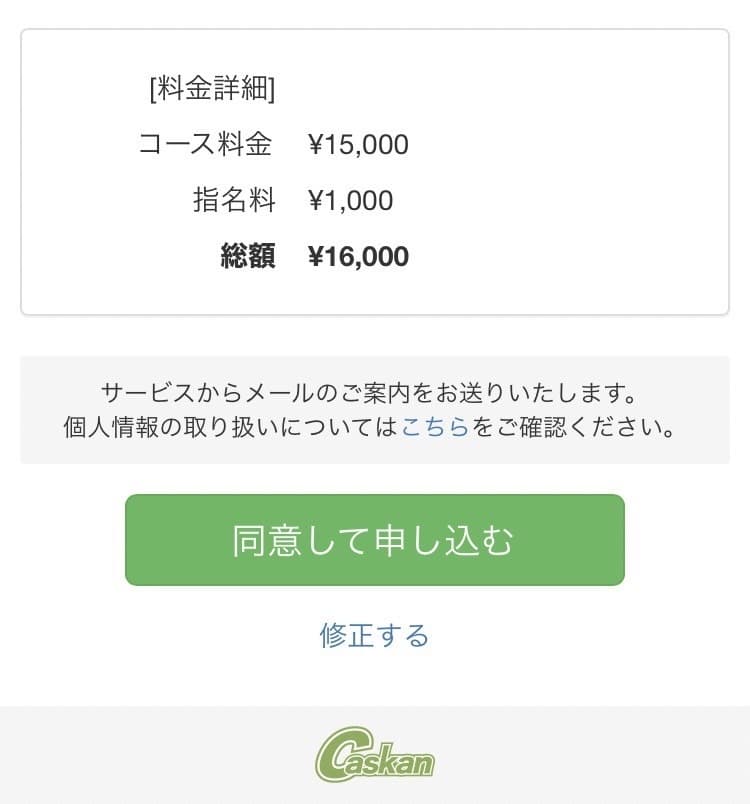The image size is (750, 804).
Task: Click the ¥1,000 nomination fee amount
Action: coord(351,201)
